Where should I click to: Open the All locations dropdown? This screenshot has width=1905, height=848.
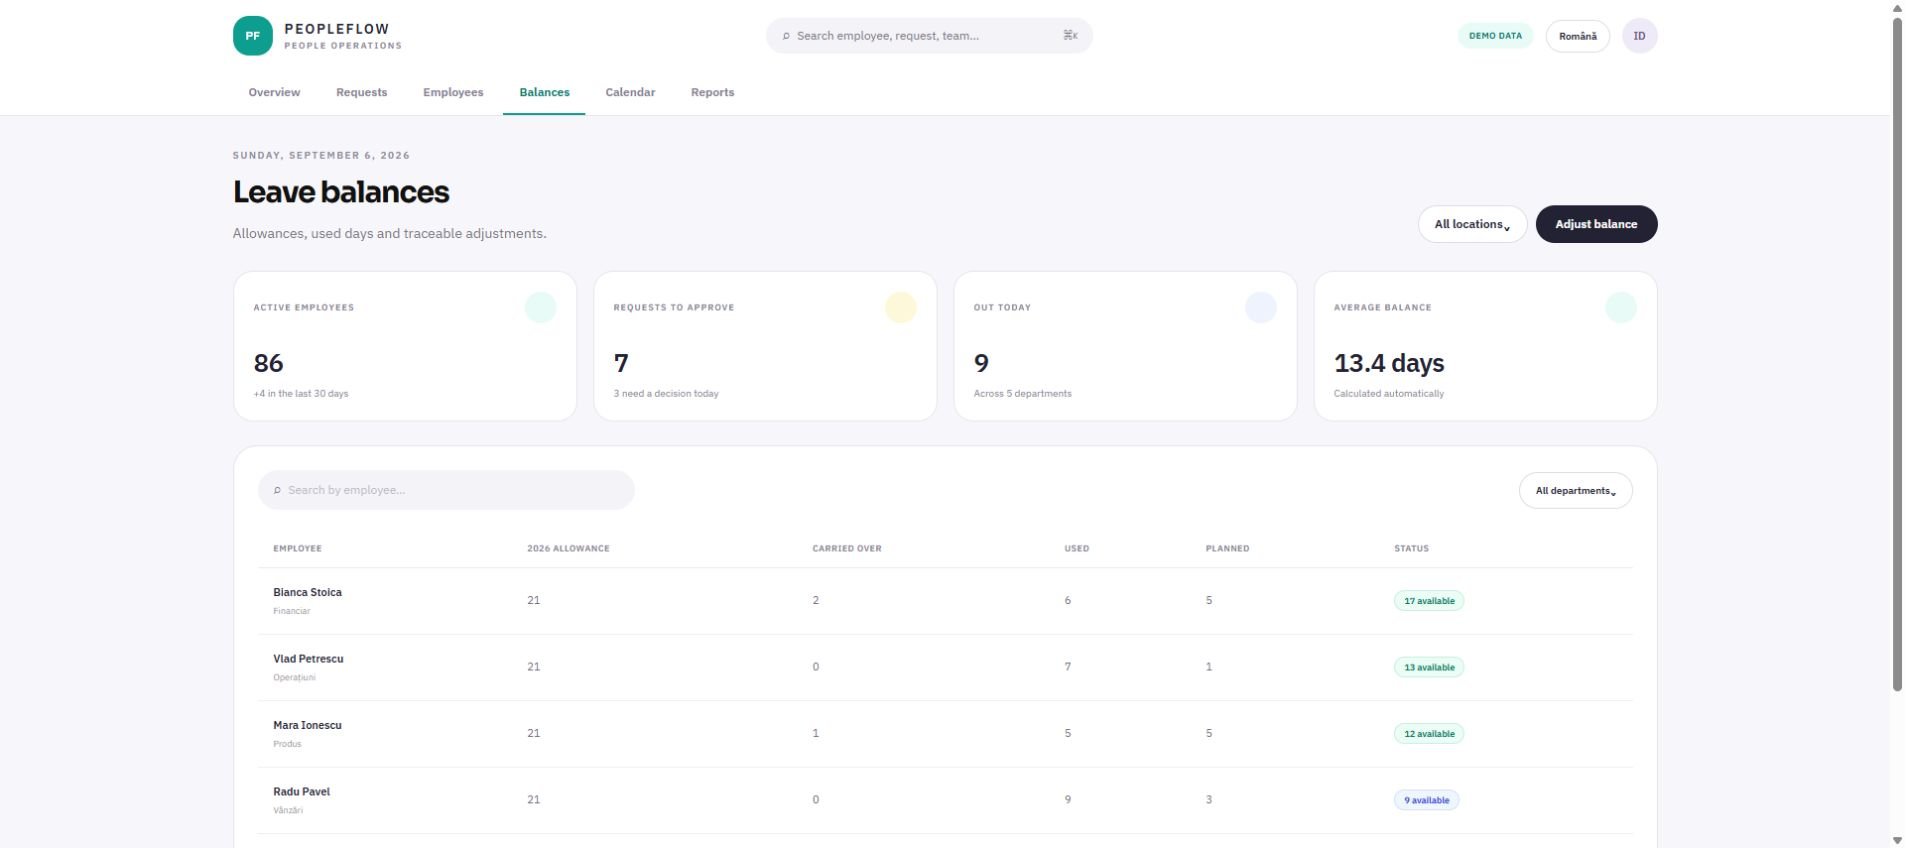click(x=1472, y=224)
